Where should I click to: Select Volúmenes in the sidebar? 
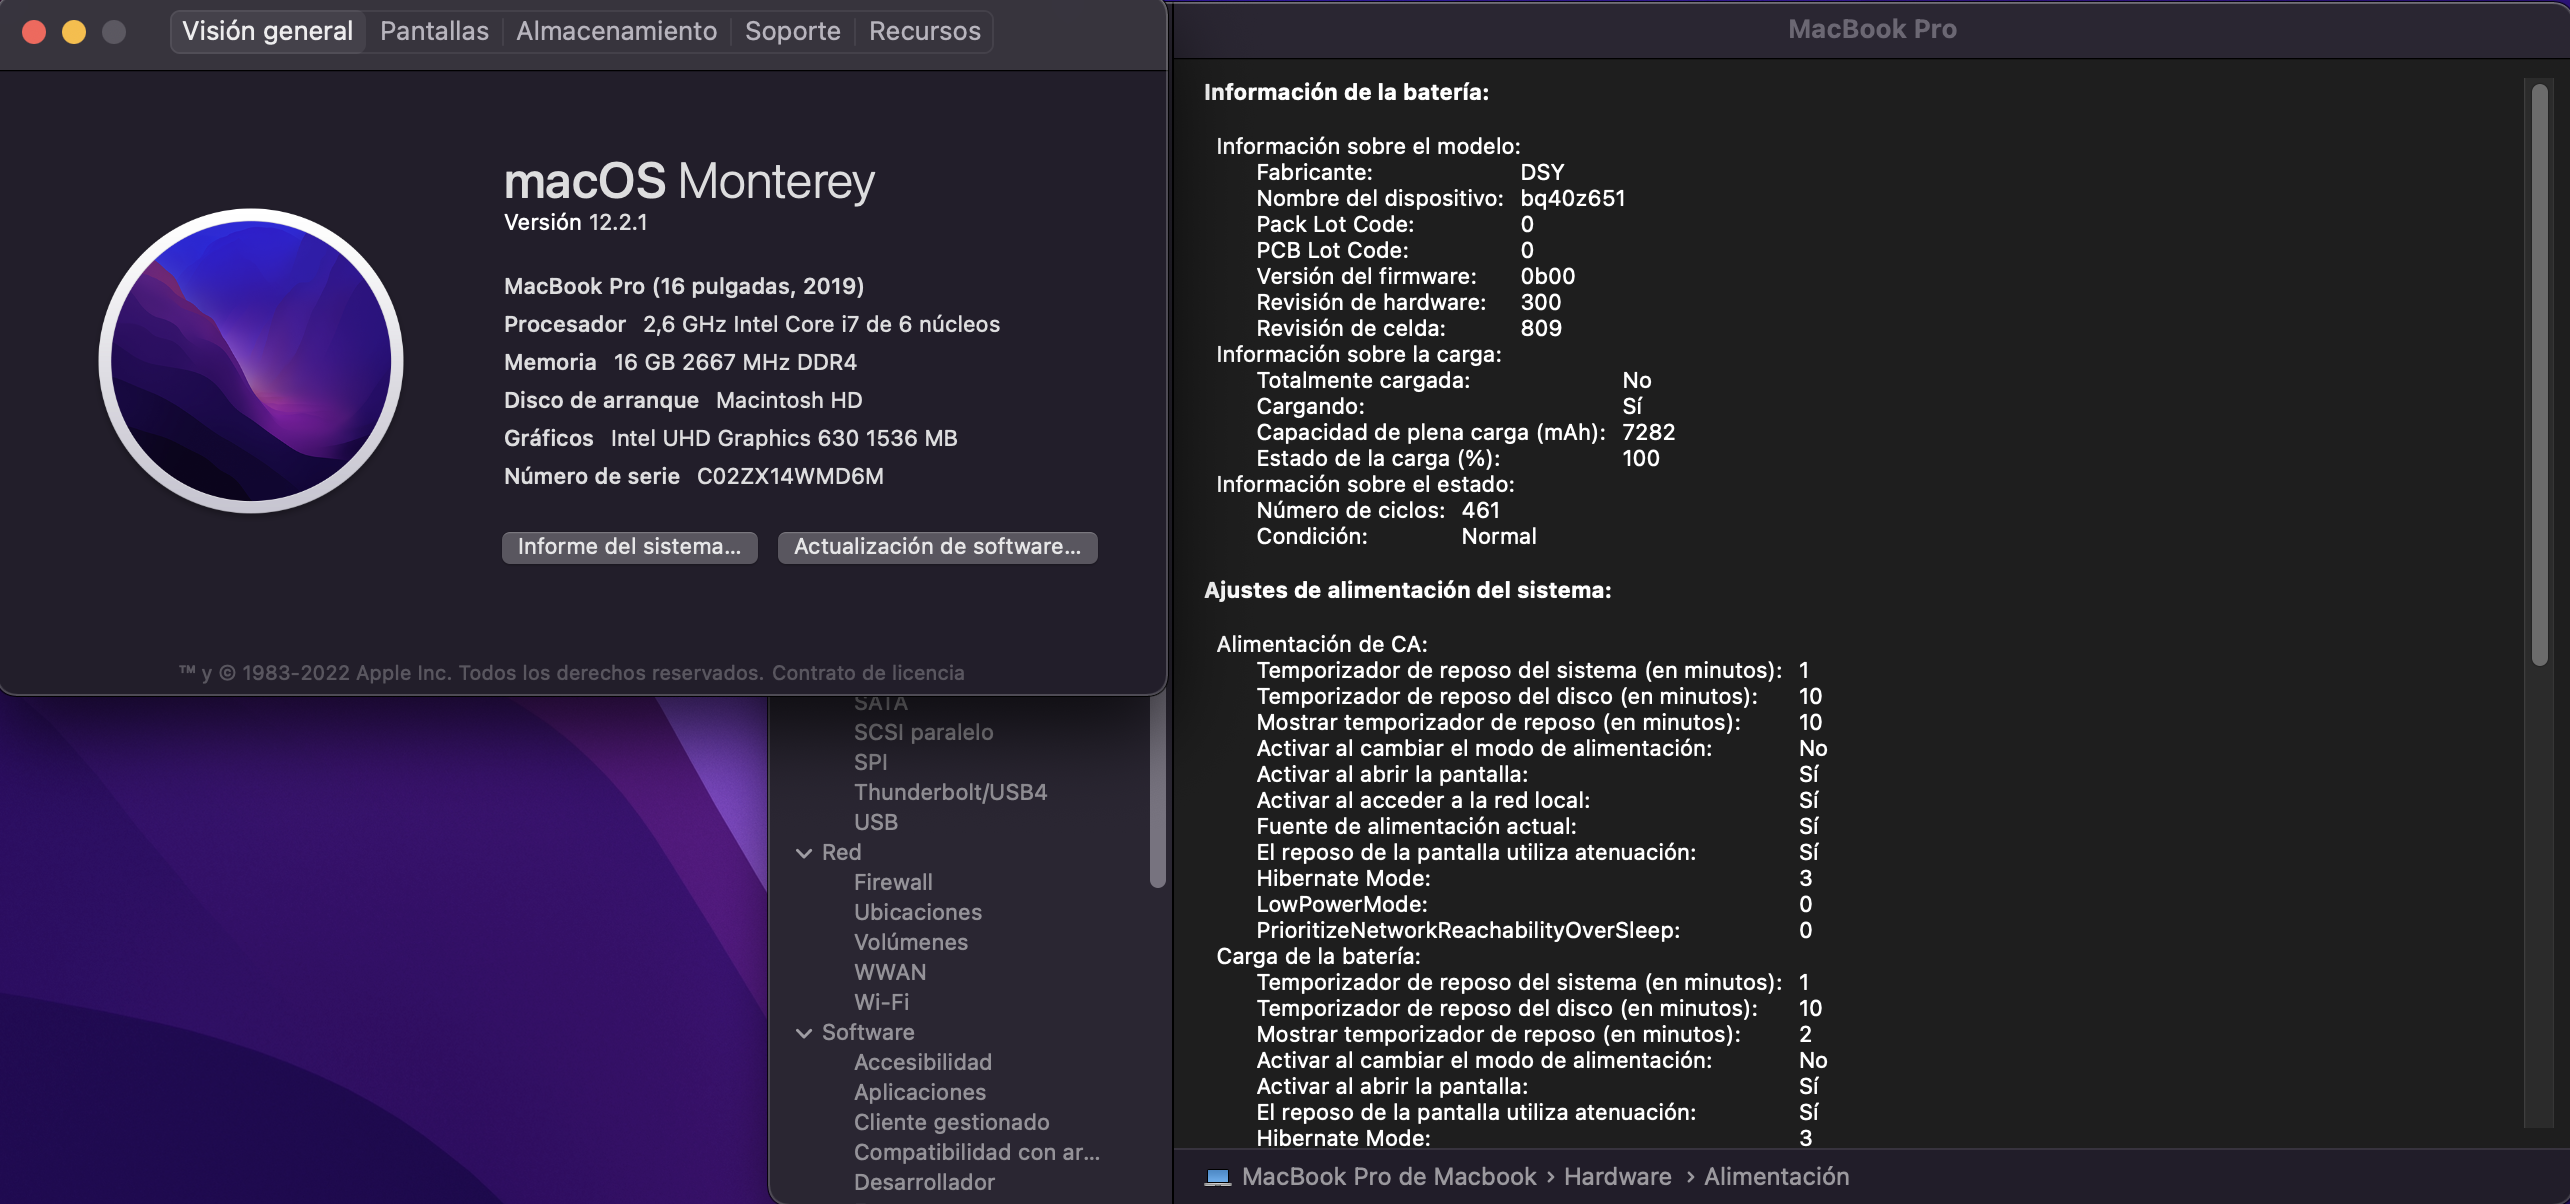pos(910,942)
